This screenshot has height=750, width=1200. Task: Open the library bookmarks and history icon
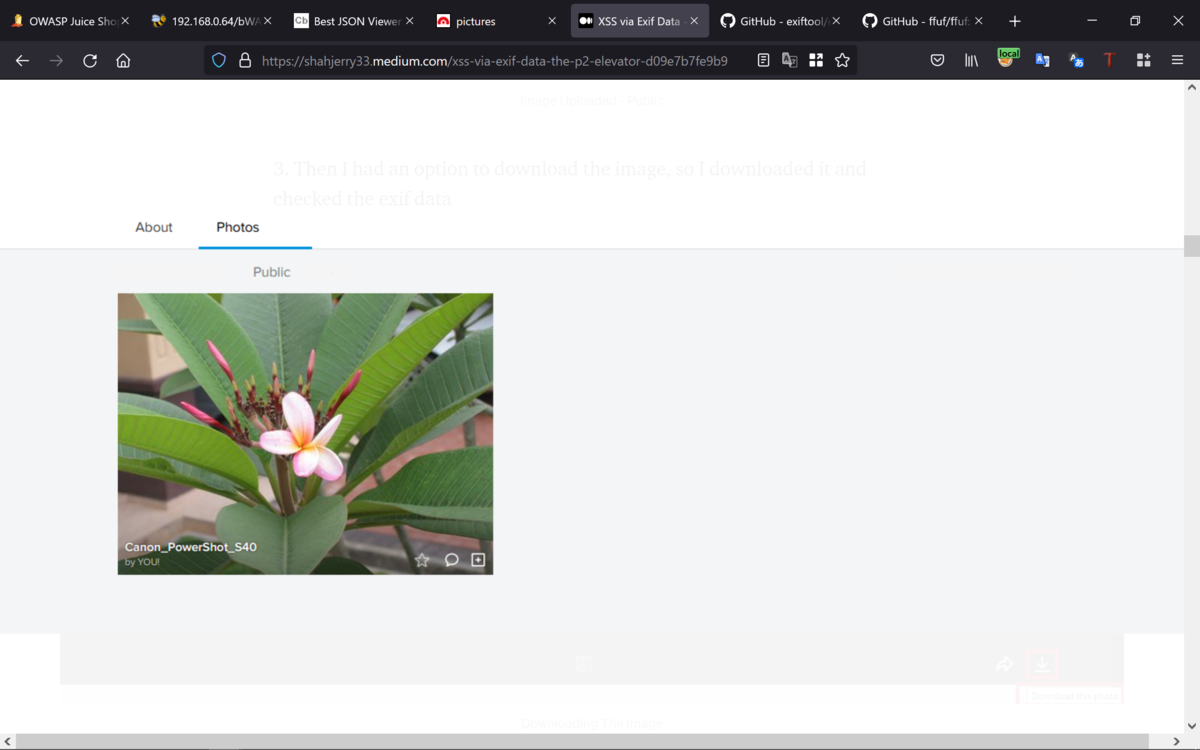971,61
